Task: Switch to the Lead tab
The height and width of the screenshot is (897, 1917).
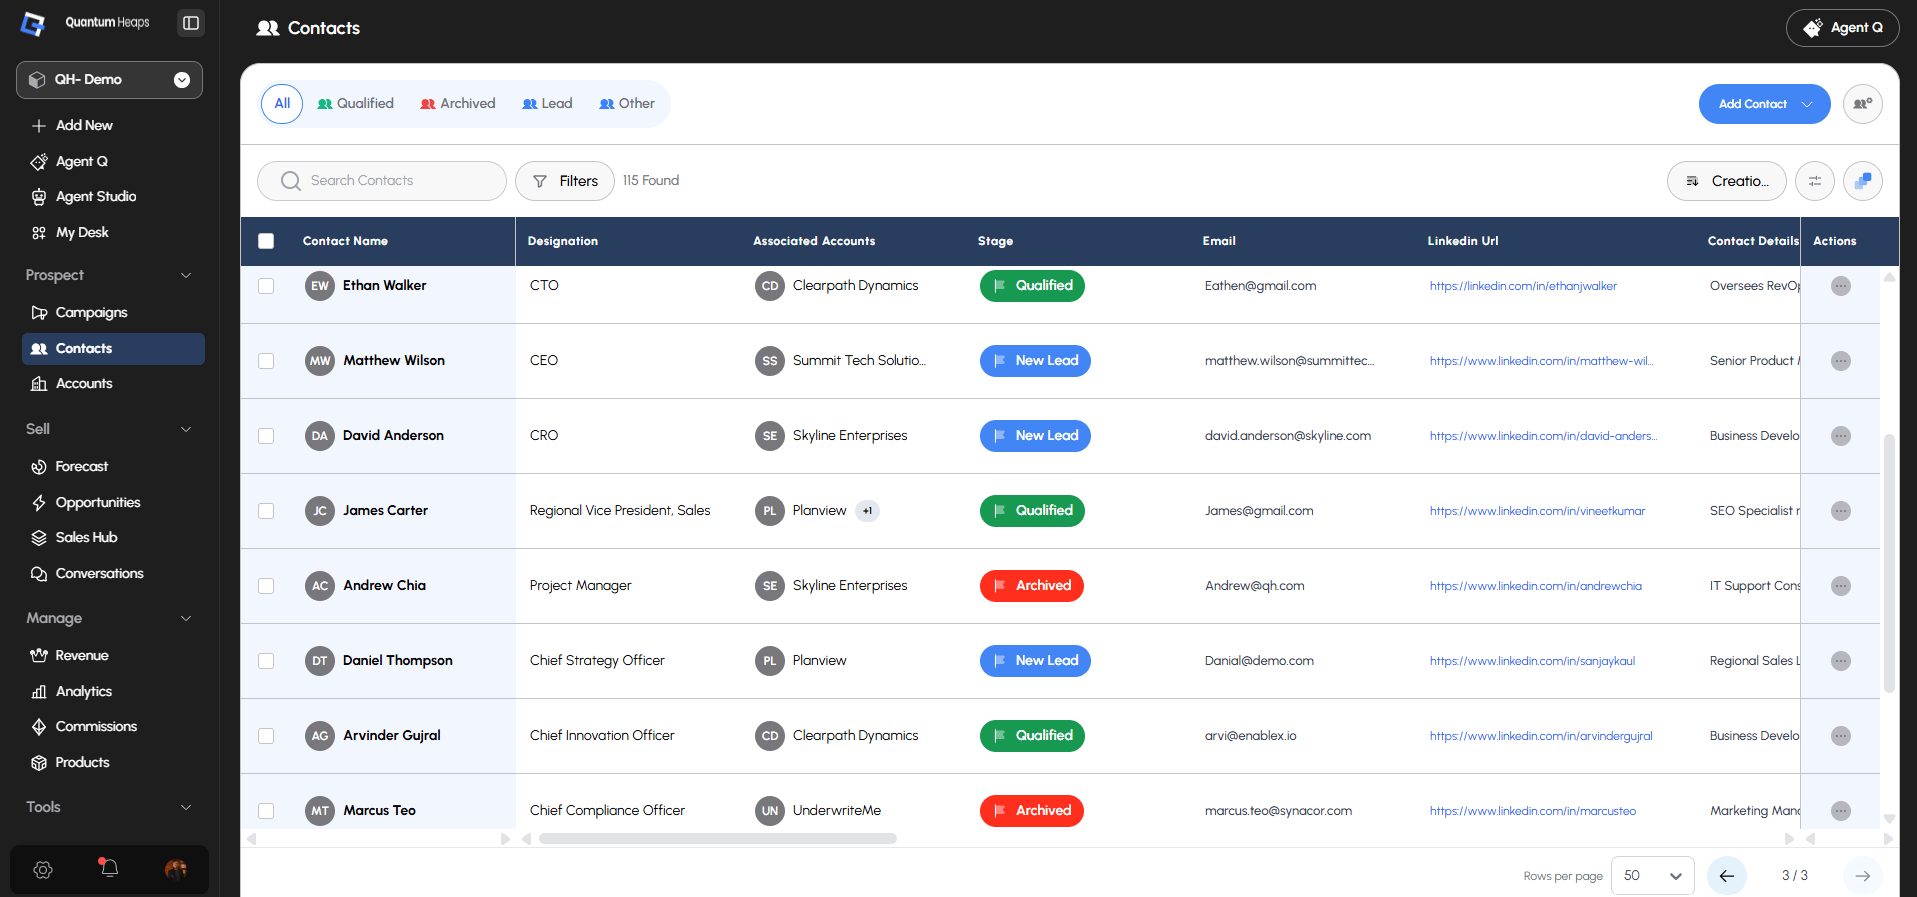Action: [x=548, y=104]
